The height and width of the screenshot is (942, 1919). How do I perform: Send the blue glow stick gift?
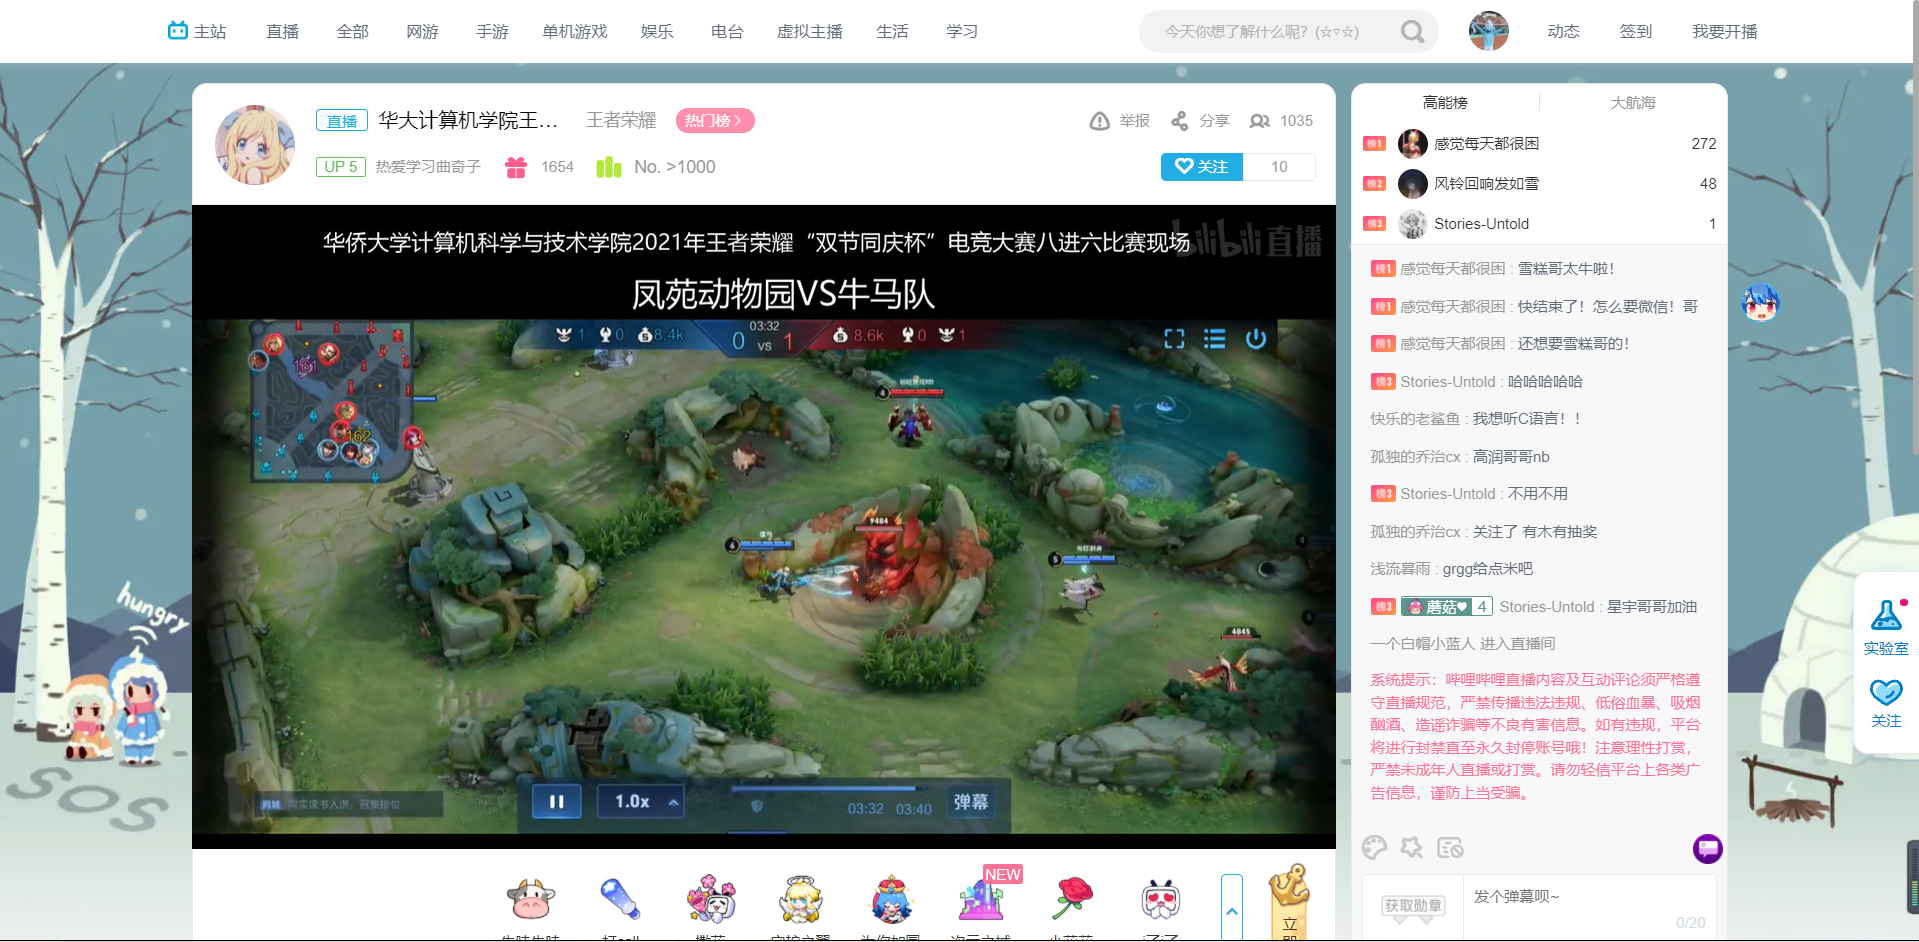click(x=620, y=898)
